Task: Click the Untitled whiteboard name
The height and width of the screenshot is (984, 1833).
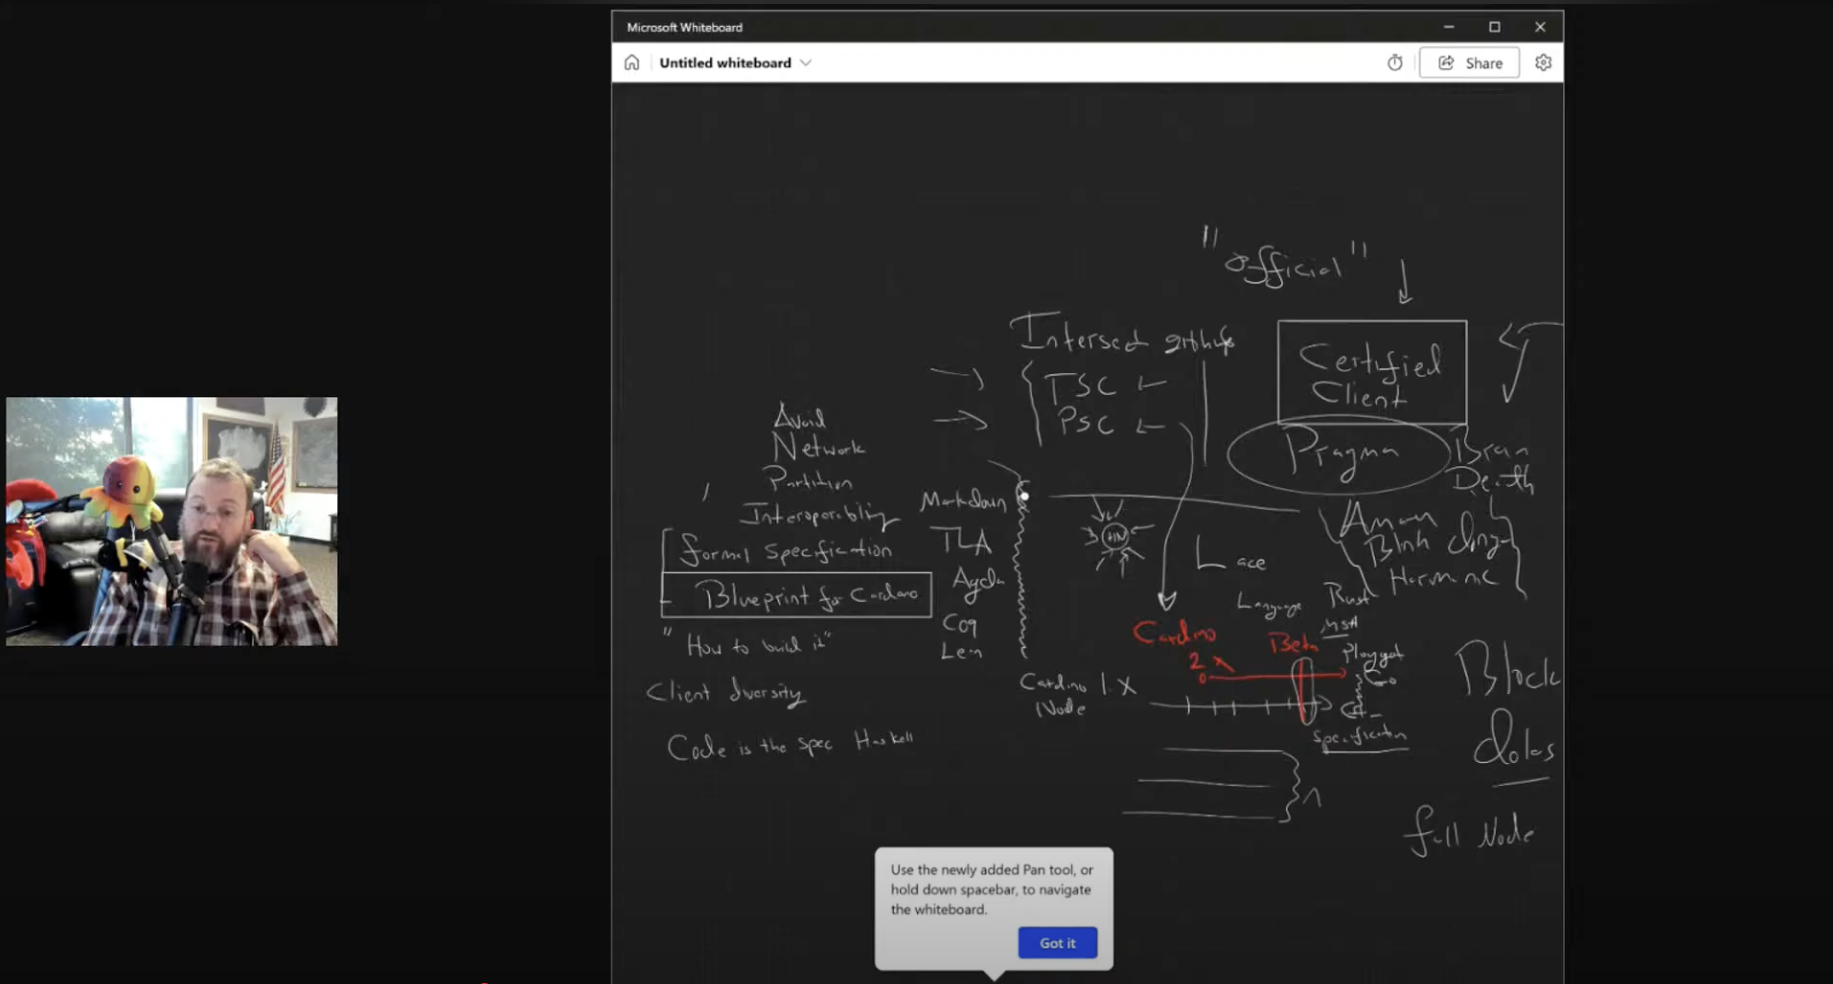Action: 725,63
